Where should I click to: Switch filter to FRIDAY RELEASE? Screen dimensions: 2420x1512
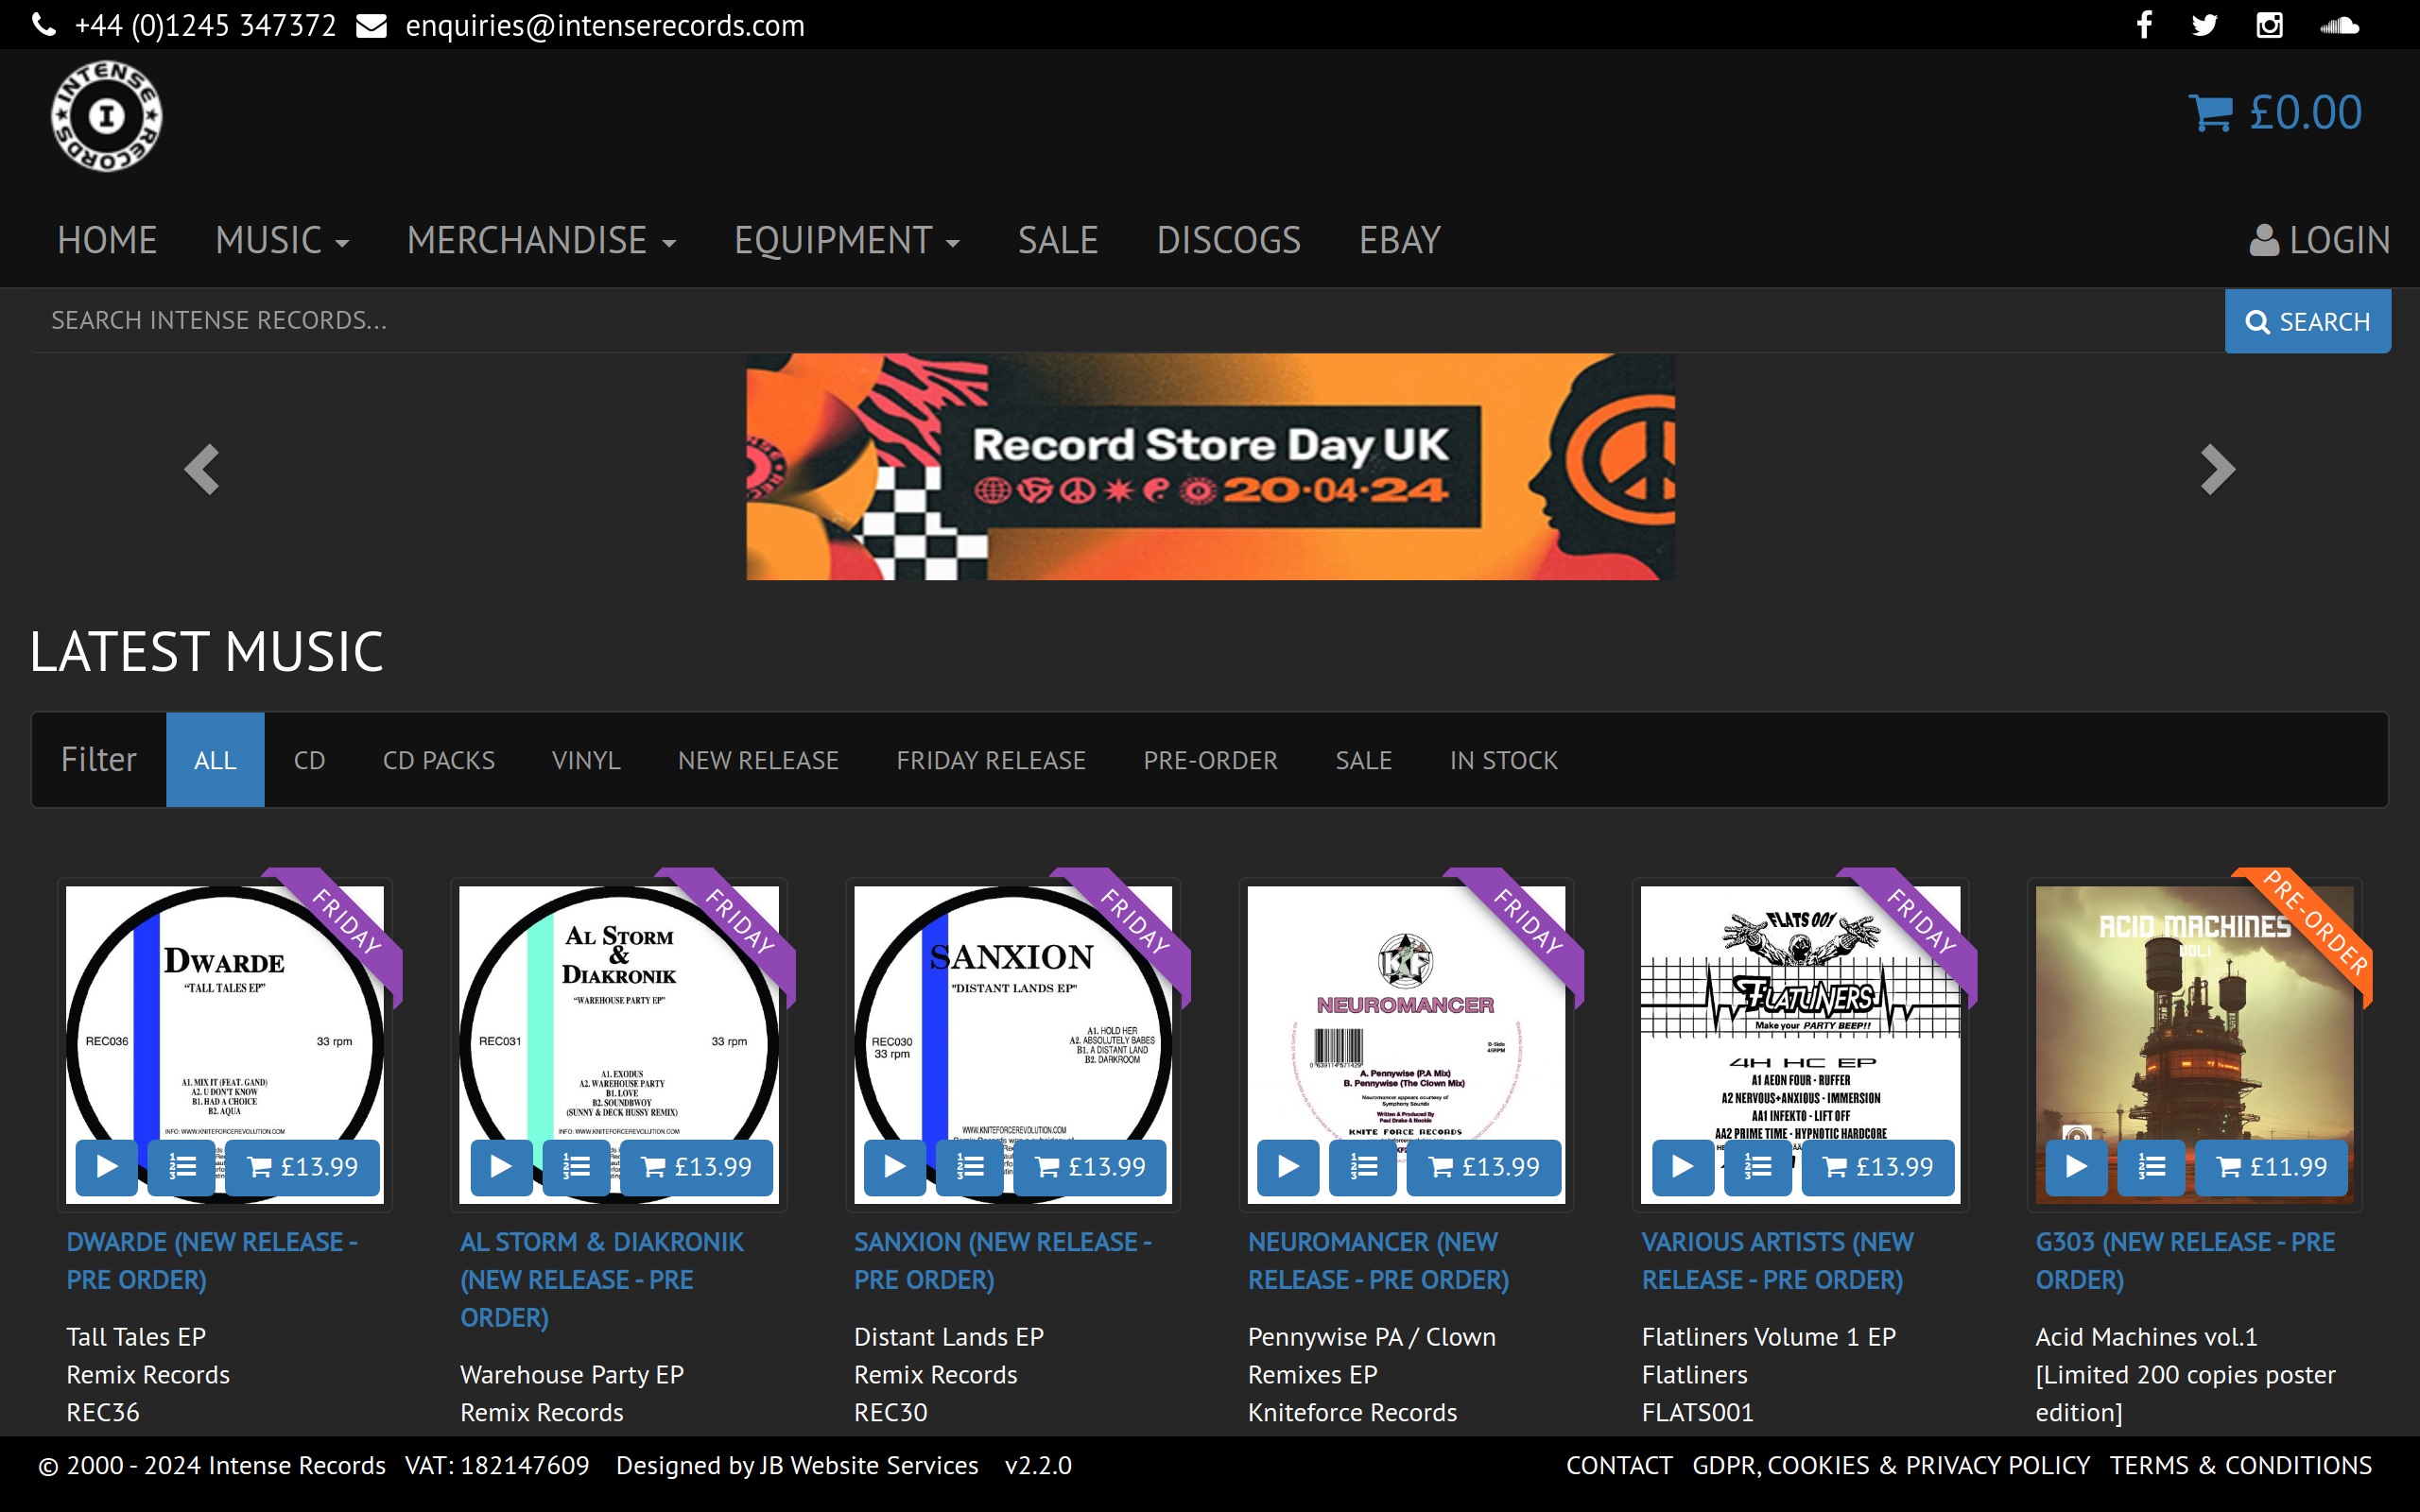coord(991,760)
